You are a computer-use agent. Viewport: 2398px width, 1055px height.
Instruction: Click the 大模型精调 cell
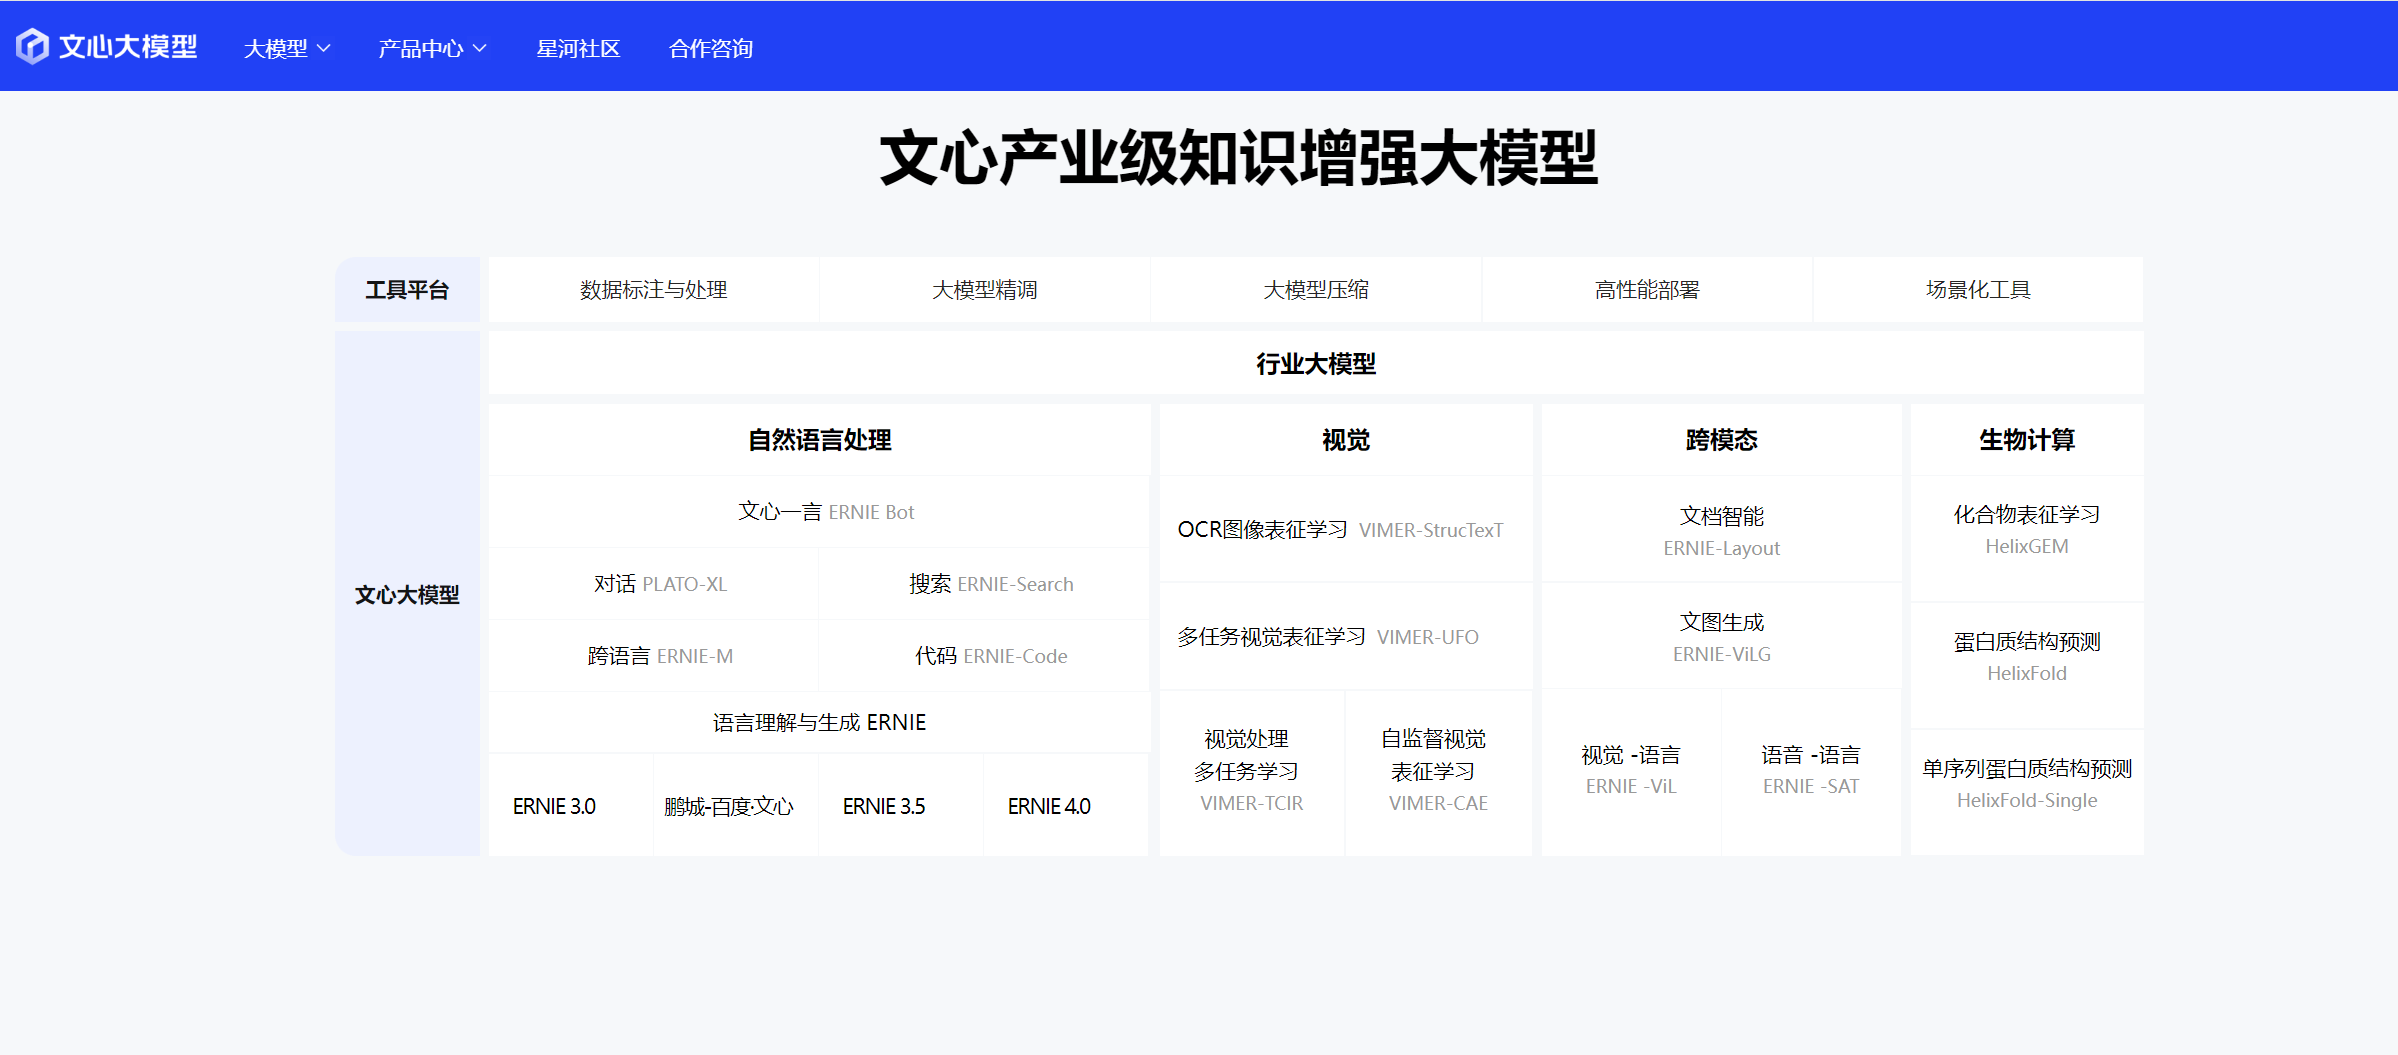click(x=984, y=289)
